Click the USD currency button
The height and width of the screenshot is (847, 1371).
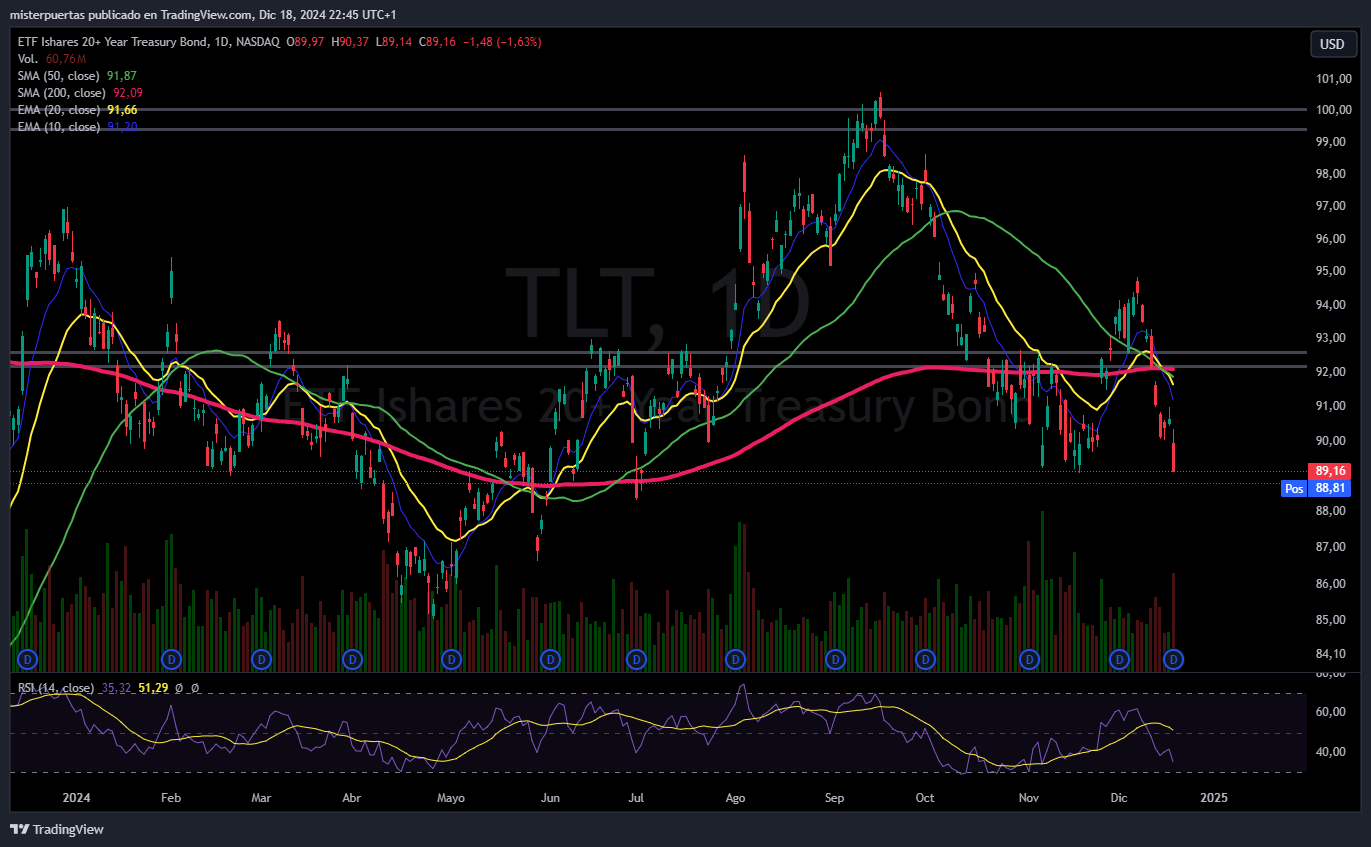(x=1333, y=44)
